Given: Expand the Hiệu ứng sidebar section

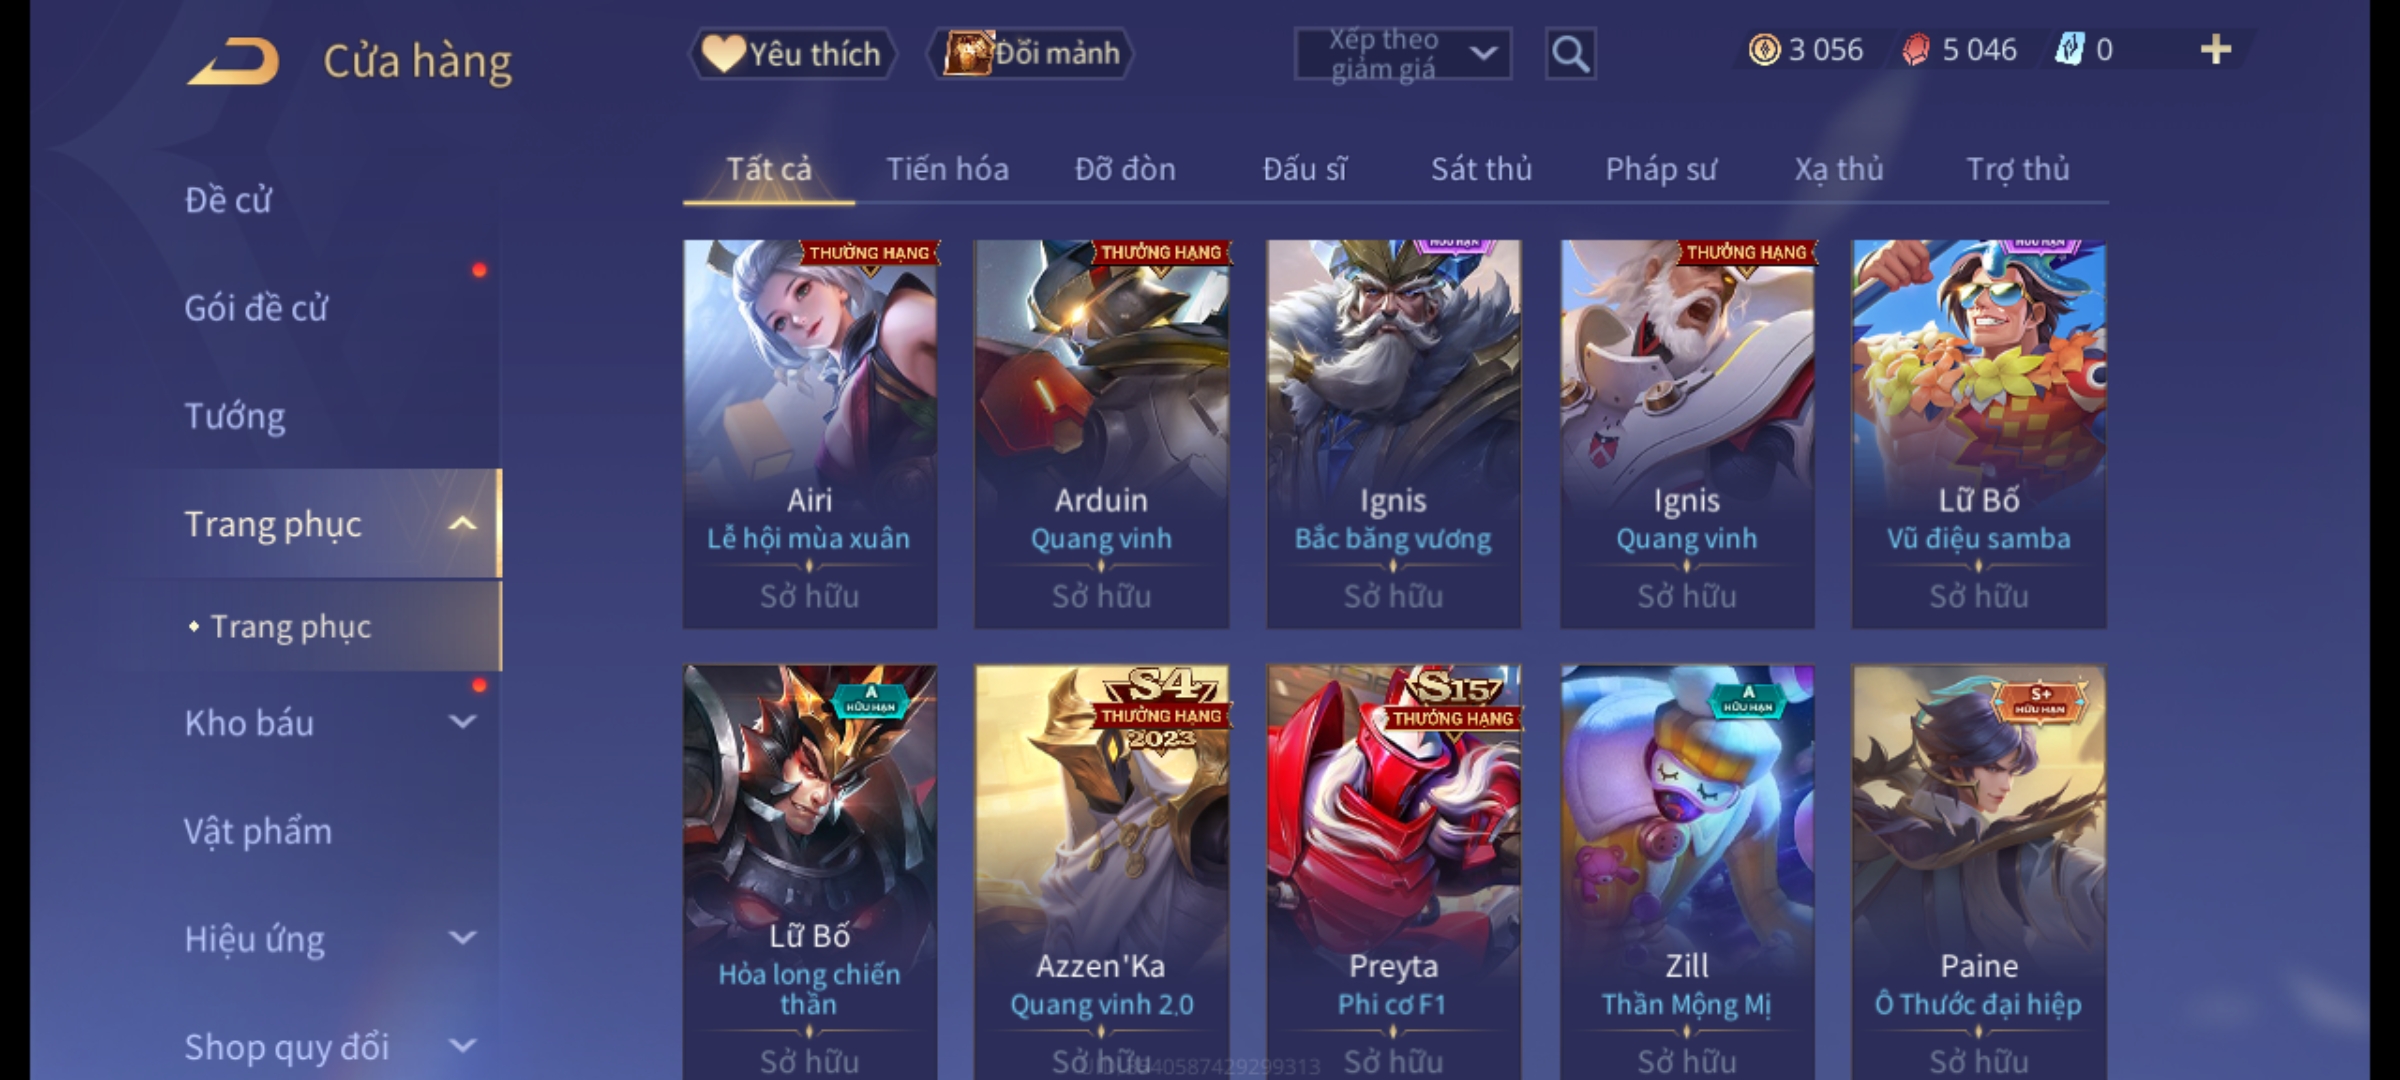Looking at the screenshot, I should [462, 938].
